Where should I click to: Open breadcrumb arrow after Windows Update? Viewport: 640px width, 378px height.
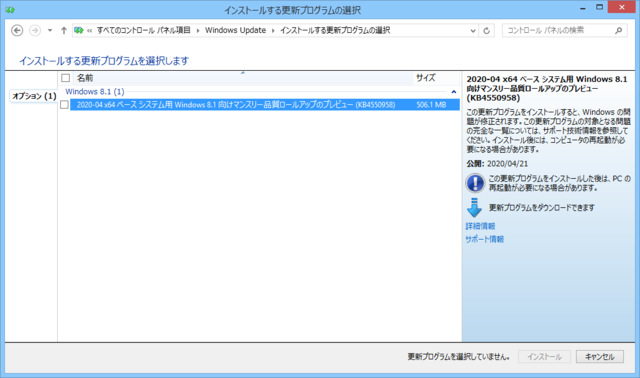pos(273,31)
